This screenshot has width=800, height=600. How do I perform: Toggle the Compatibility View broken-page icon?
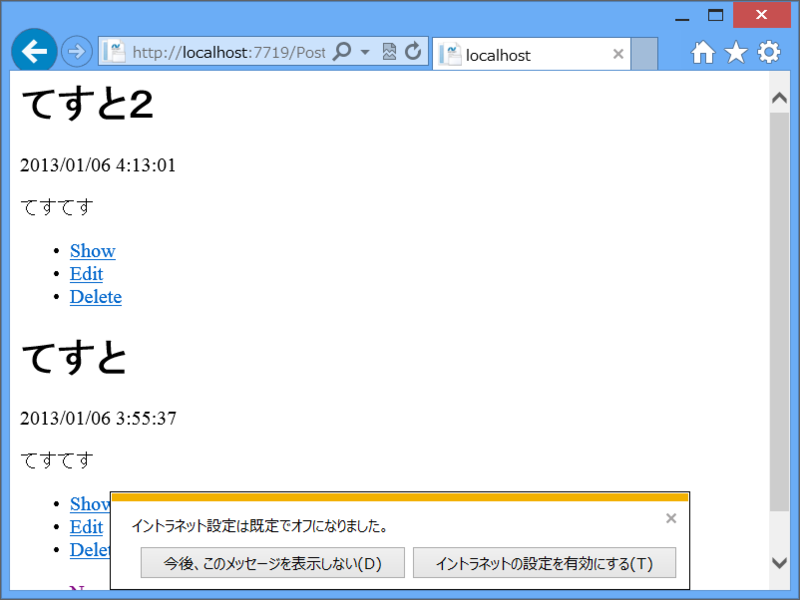tap(389, 52)
